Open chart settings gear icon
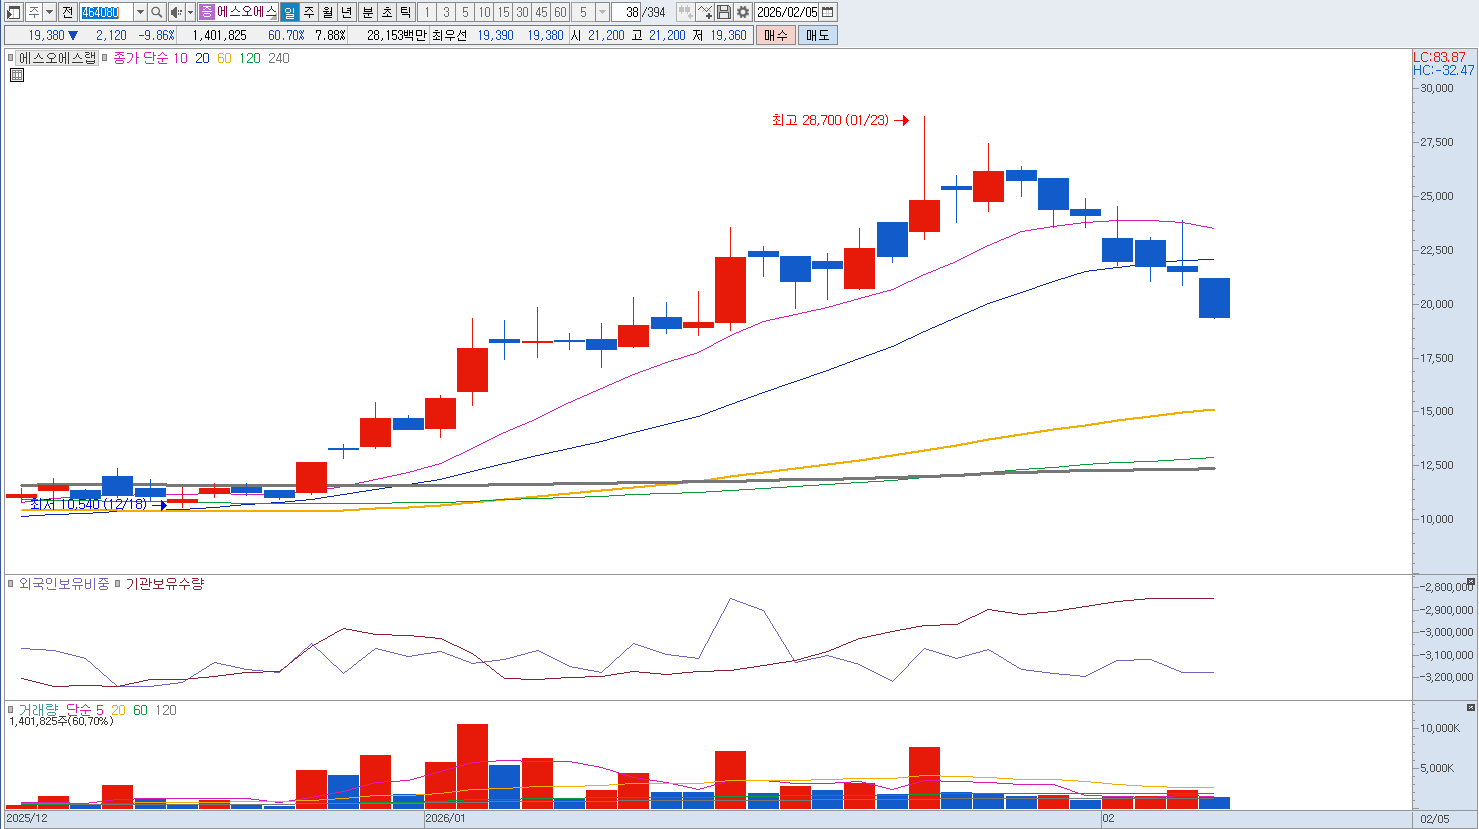The image size is (1479, 829). pos(743,12)
